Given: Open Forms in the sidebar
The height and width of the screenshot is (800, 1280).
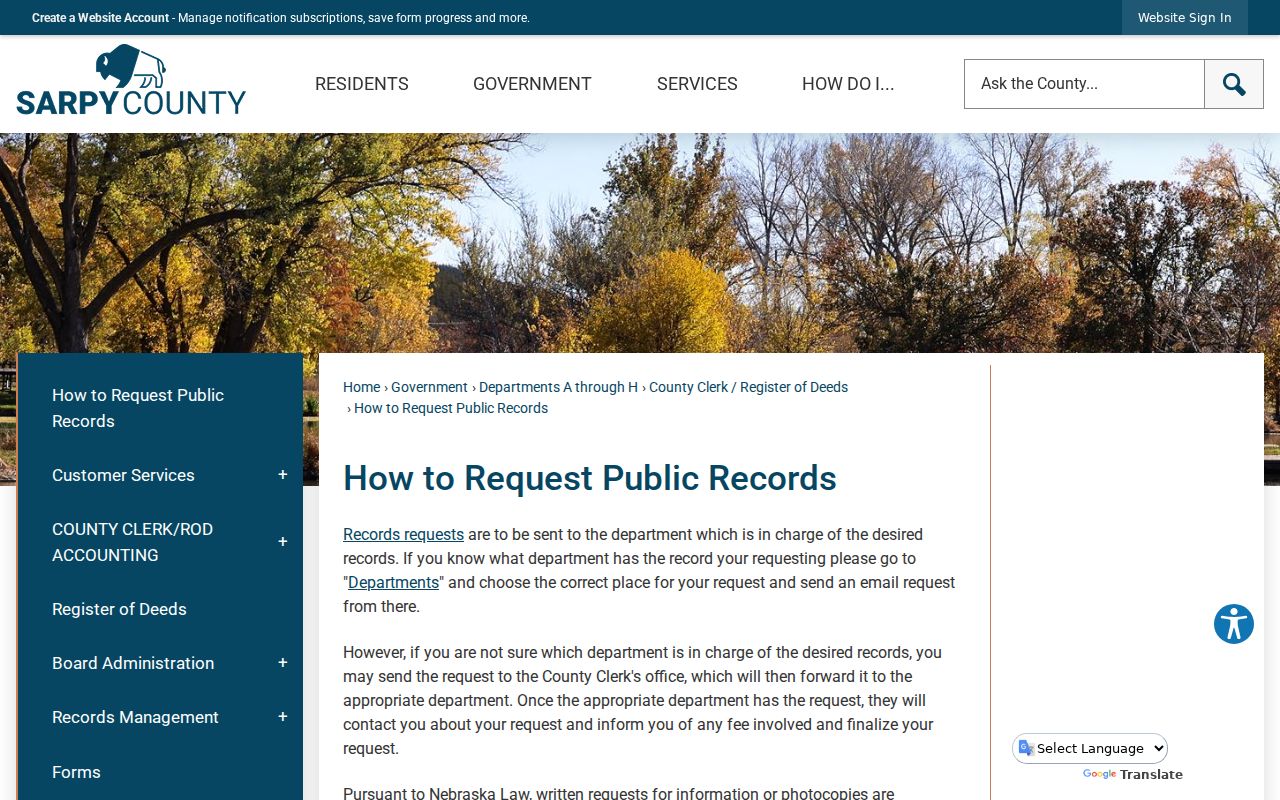Looking at the screenshot, I should pos(76,772).
